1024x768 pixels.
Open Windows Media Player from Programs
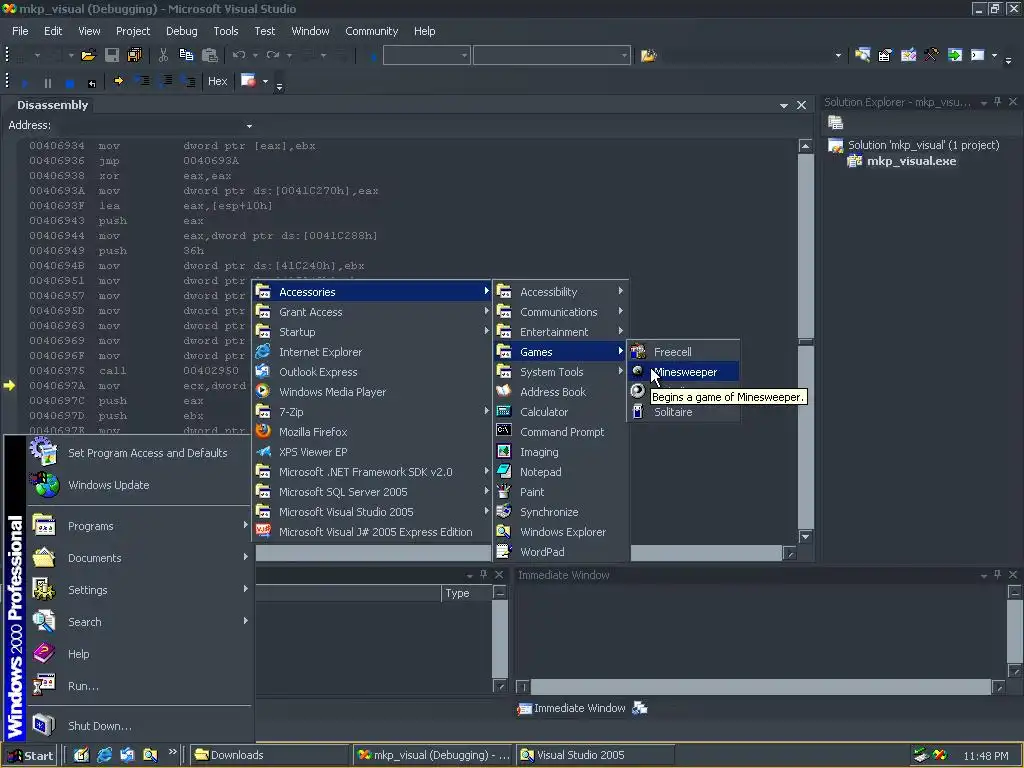tap(372, 392)
